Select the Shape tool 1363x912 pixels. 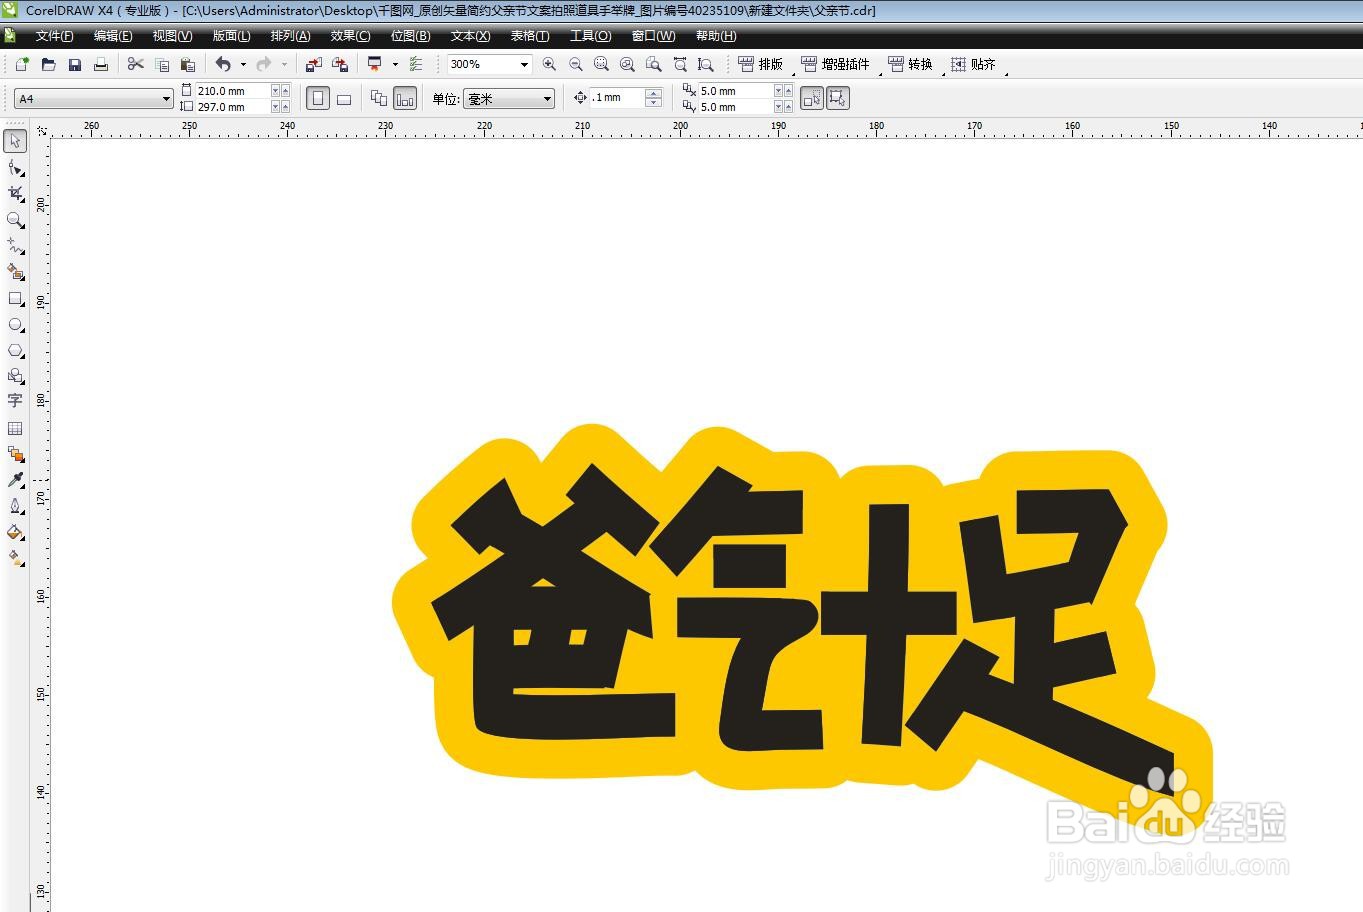click(x=15, y=167)
